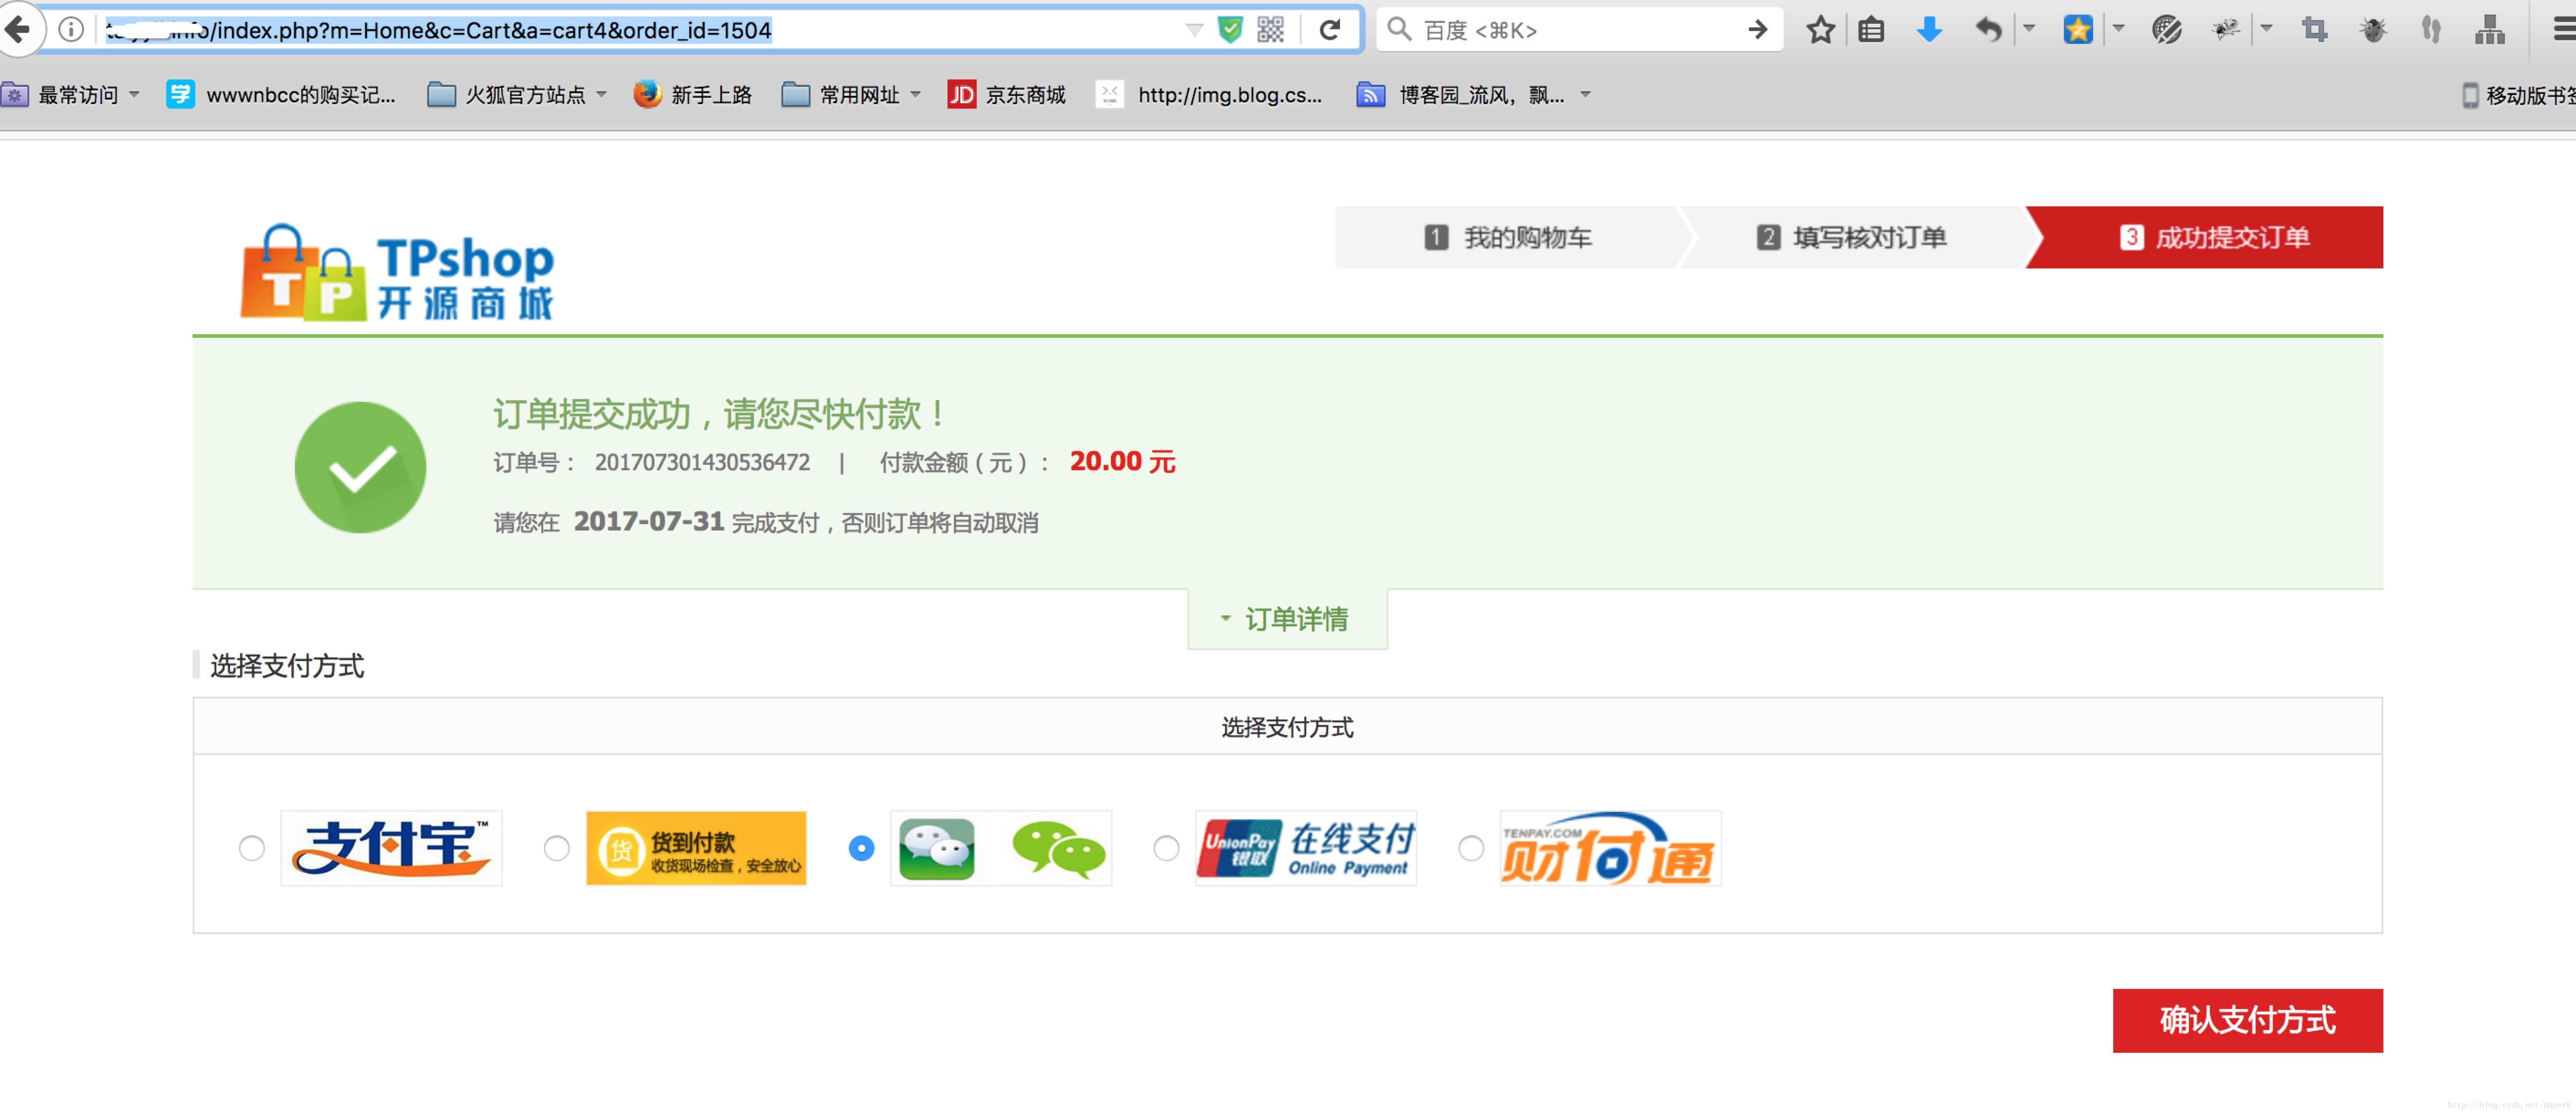Reload the page with the refresh icon
Viewport: 2576px width, 1114px height.
(x=1329, y=30)
